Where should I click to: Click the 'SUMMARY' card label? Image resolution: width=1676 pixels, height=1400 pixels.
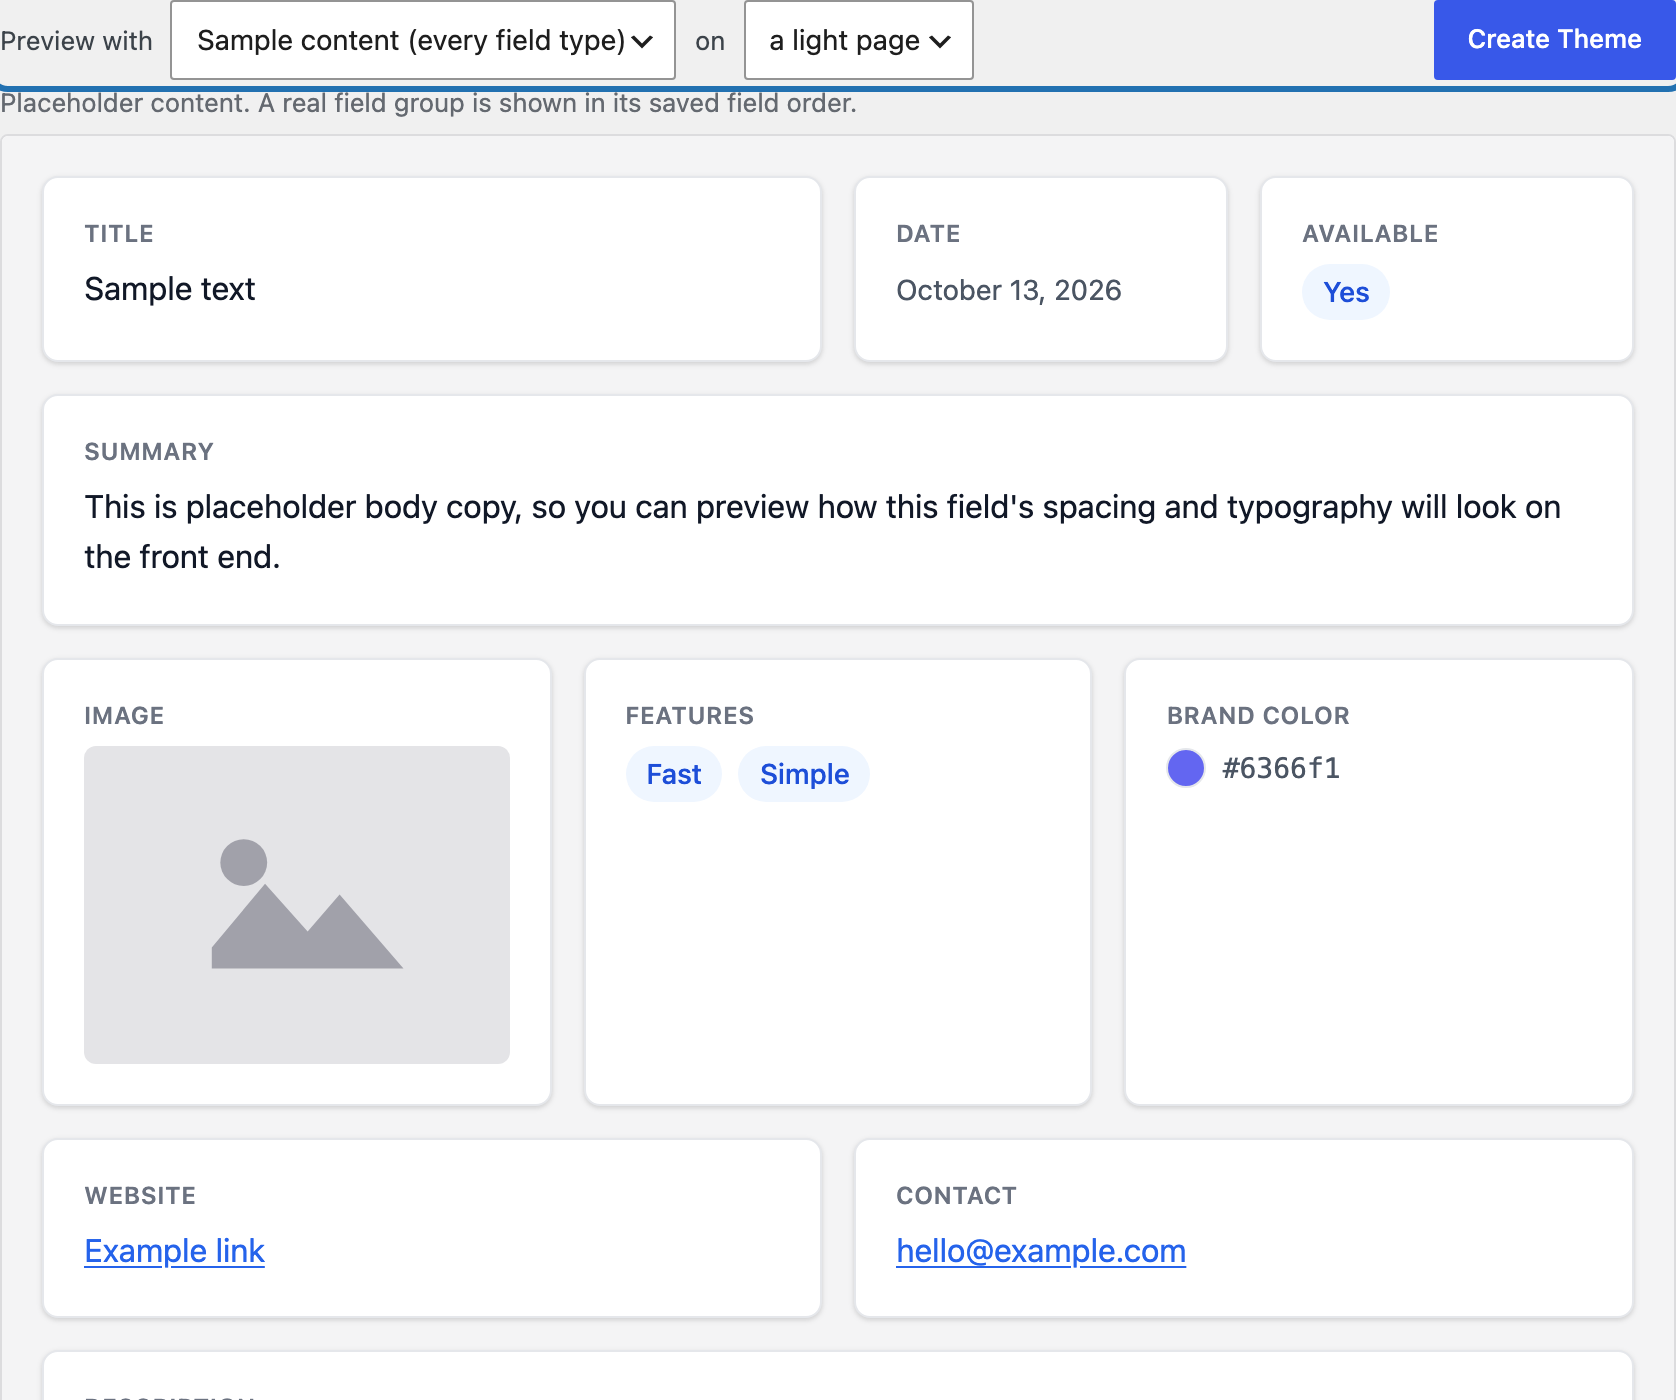pyautogui.click(x=149, y=452)
